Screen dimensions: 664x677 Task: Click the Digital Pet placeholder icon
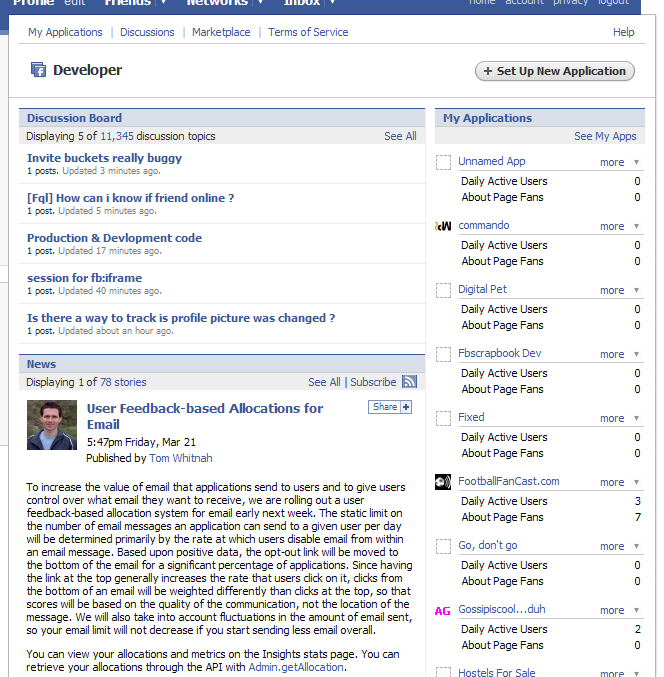444,290
